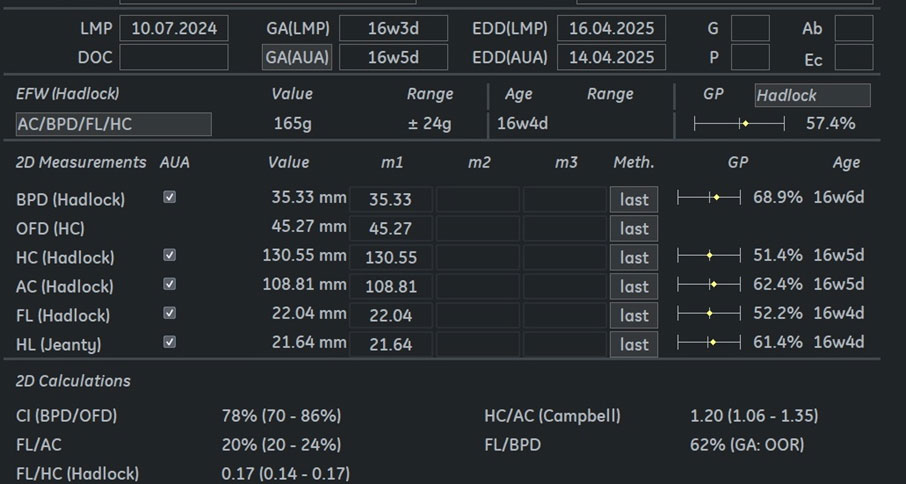Click the Gravida (G) input box
The width and height of the screenshot is (906, 484).
click(752, 28)
